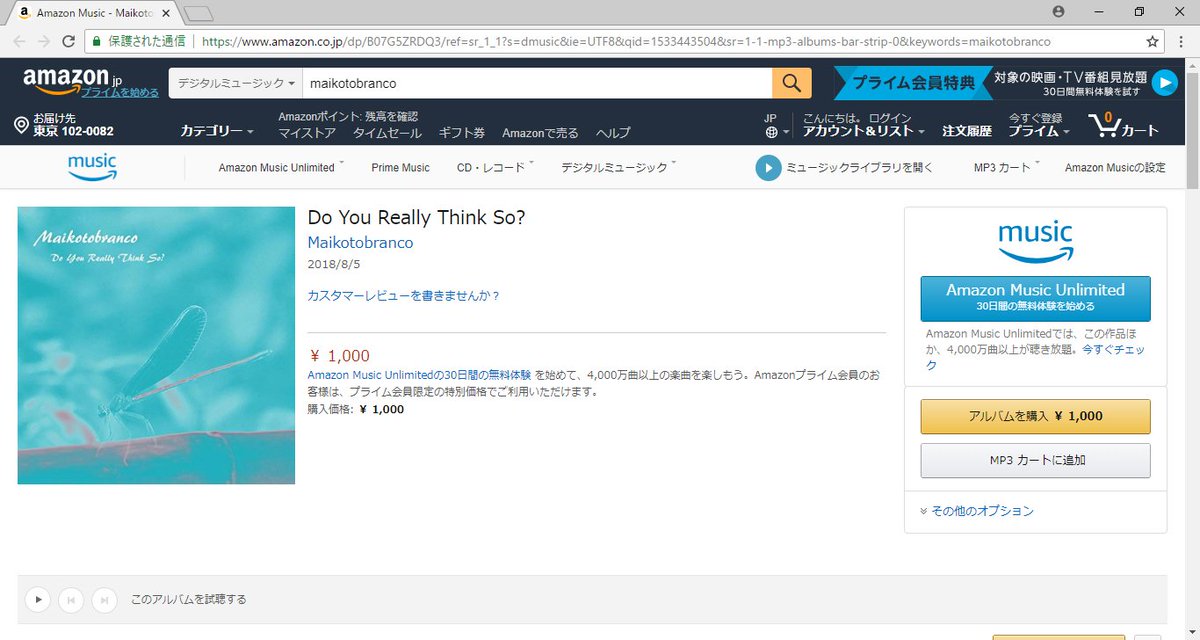Click the album title Do You Really Think So?
This screenshot has height=640, width=1200.
[416, 217]
